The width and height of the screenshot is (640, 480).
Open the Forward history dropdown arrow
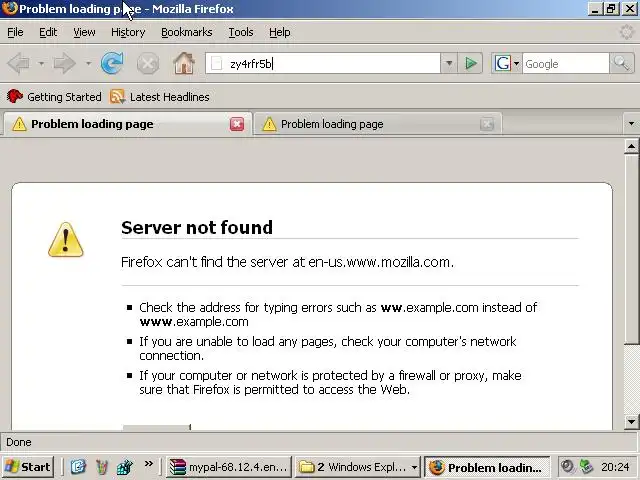[88, 64]
